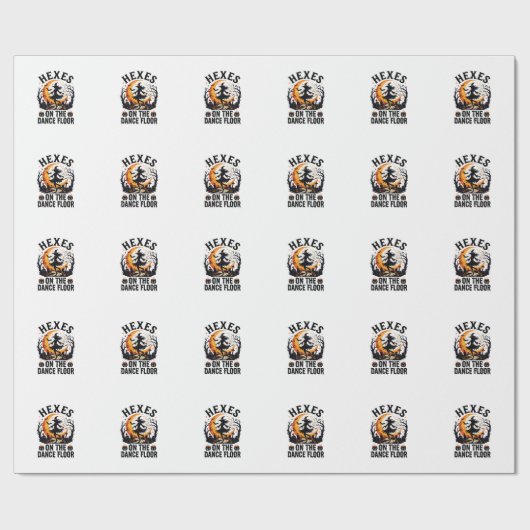Select the first Hexes design in bottom row

[56, 432]
